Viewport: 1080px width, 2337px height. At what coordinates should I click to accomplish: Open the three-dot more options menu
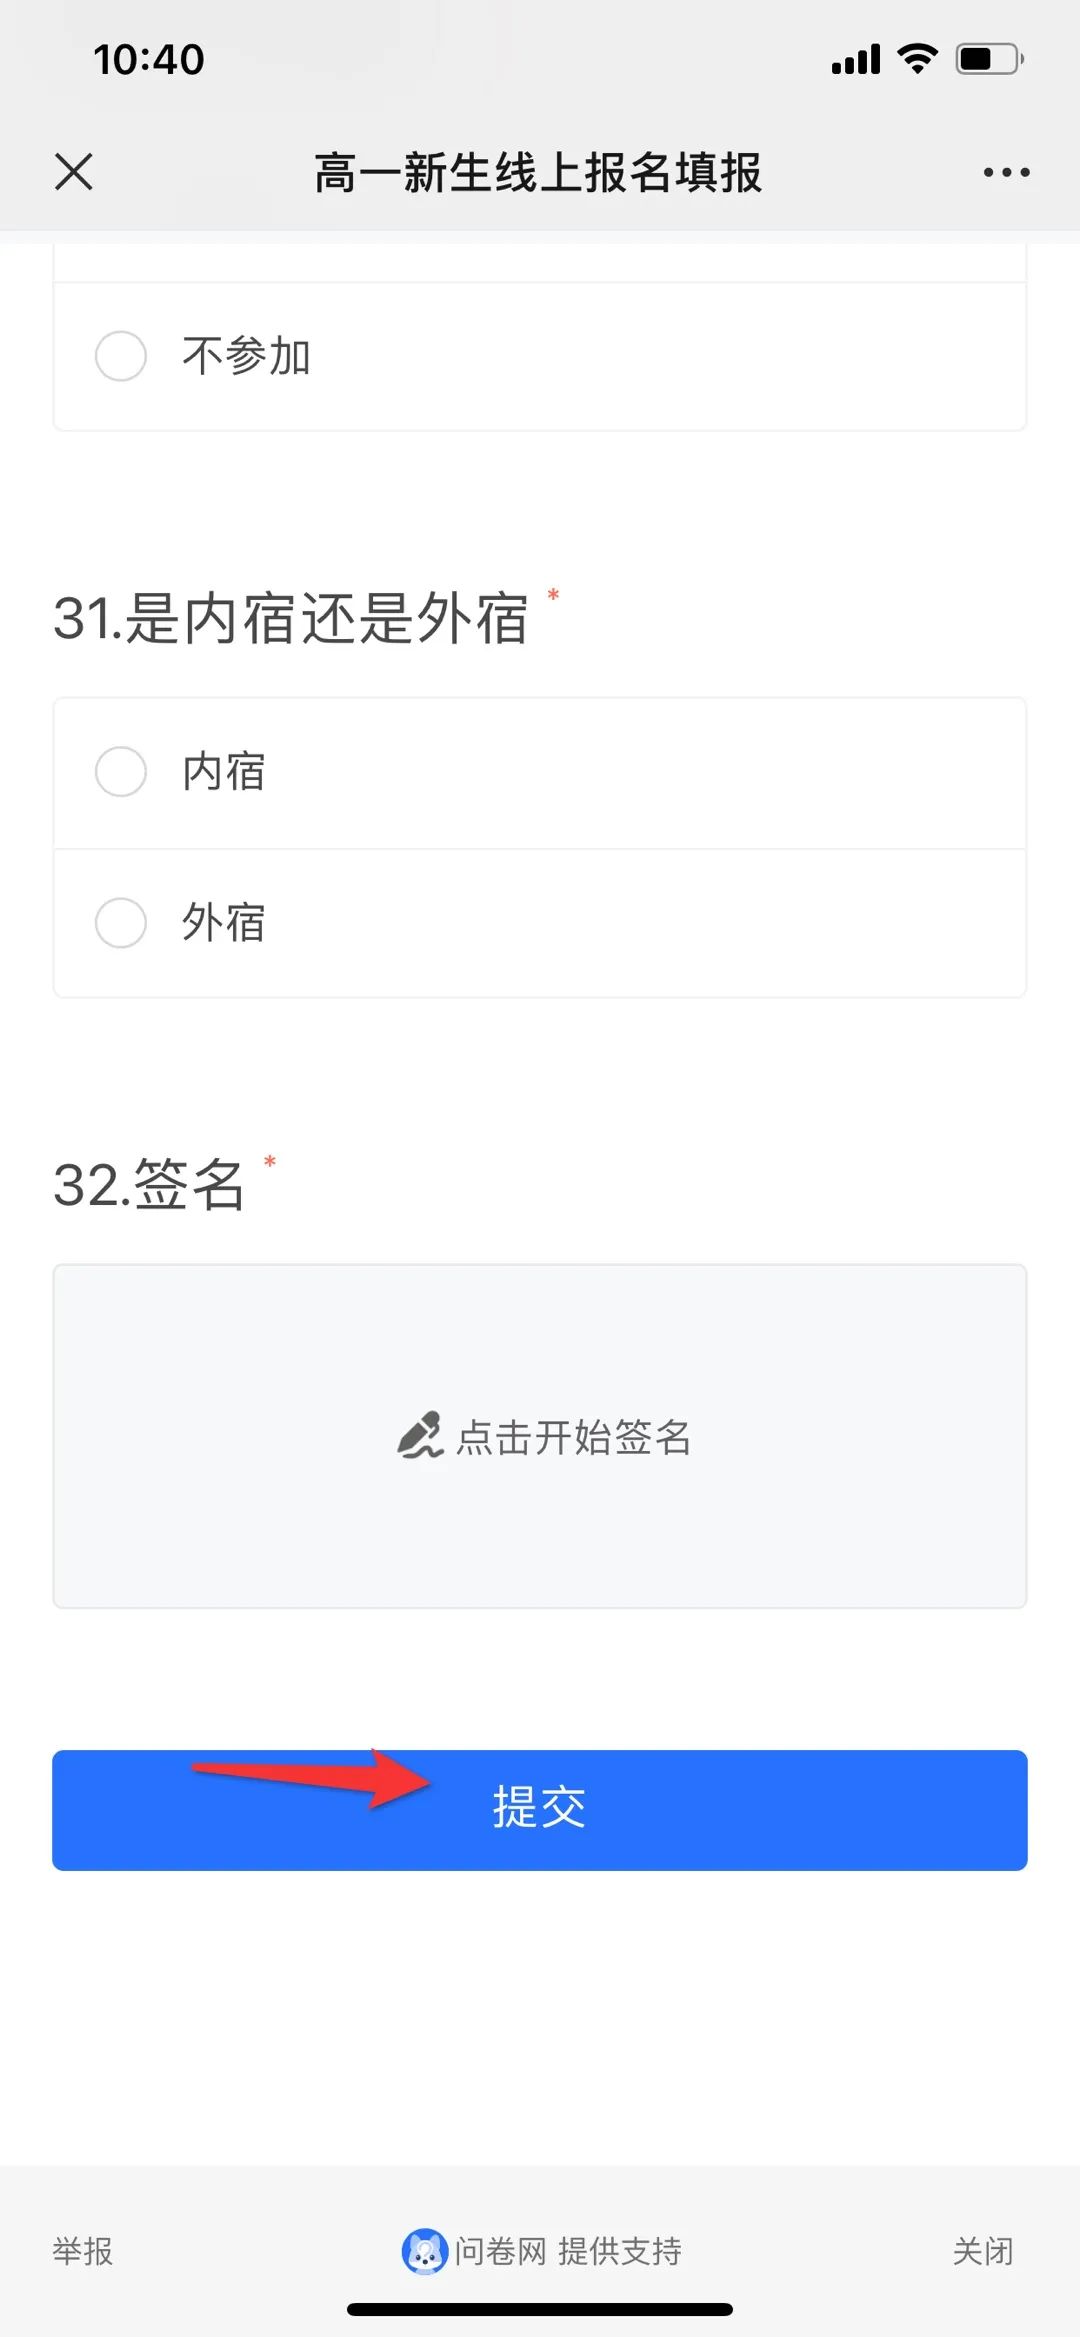pos(1006,172)
